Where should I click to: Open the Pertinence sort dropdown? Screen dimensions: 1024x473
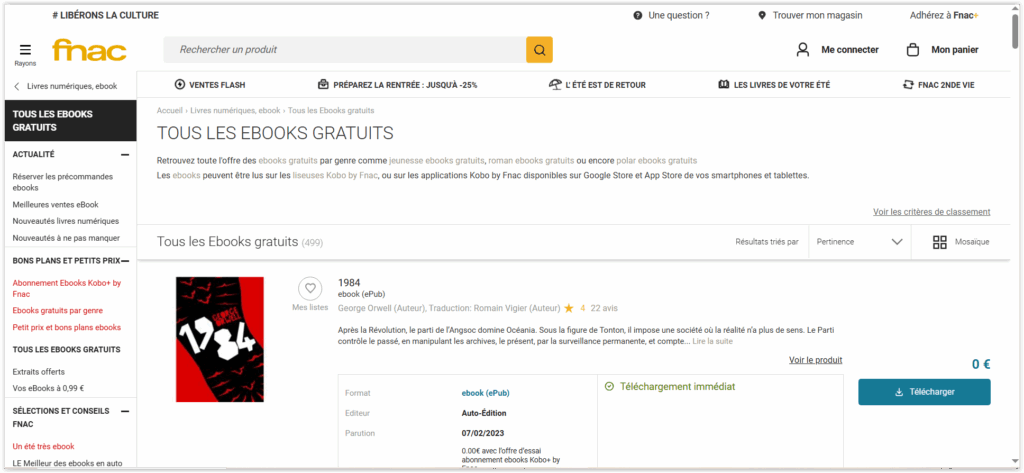tap(859, 242)
